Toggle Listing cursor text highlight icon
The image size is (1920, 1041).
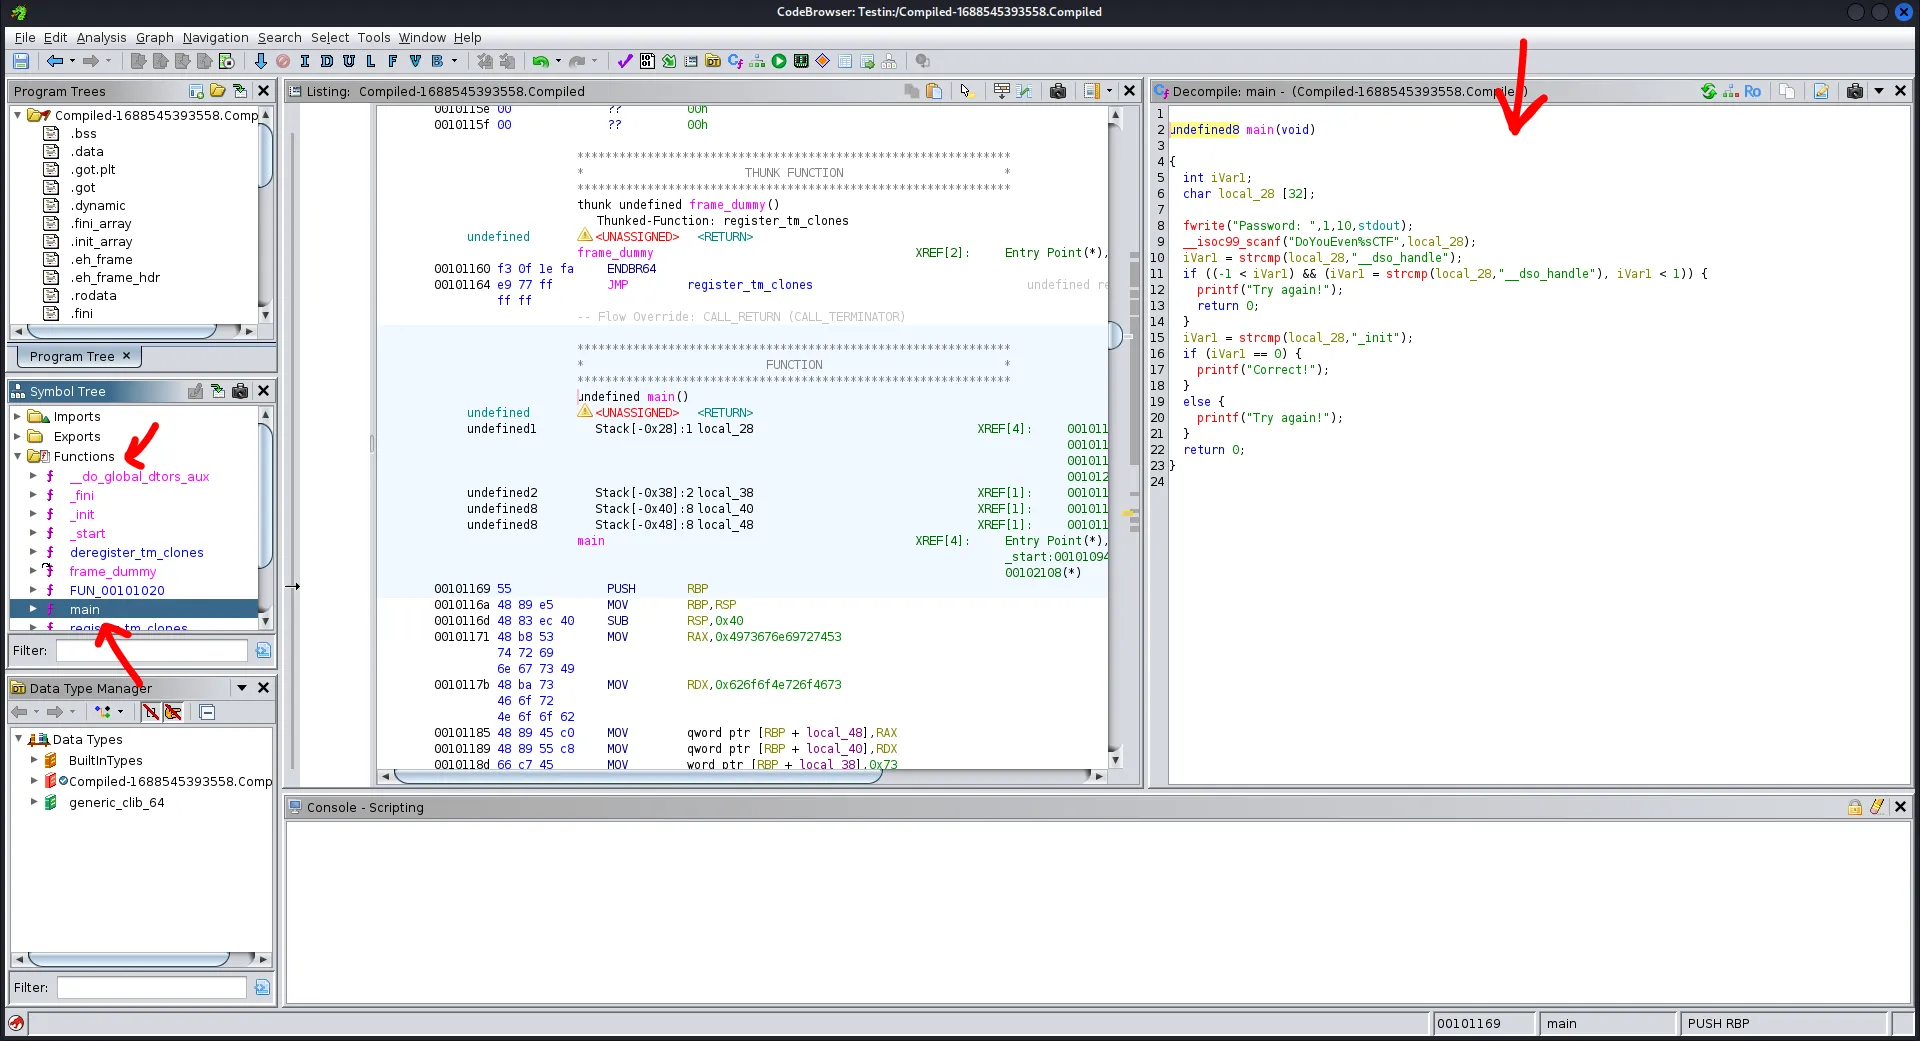coord(965,91)
